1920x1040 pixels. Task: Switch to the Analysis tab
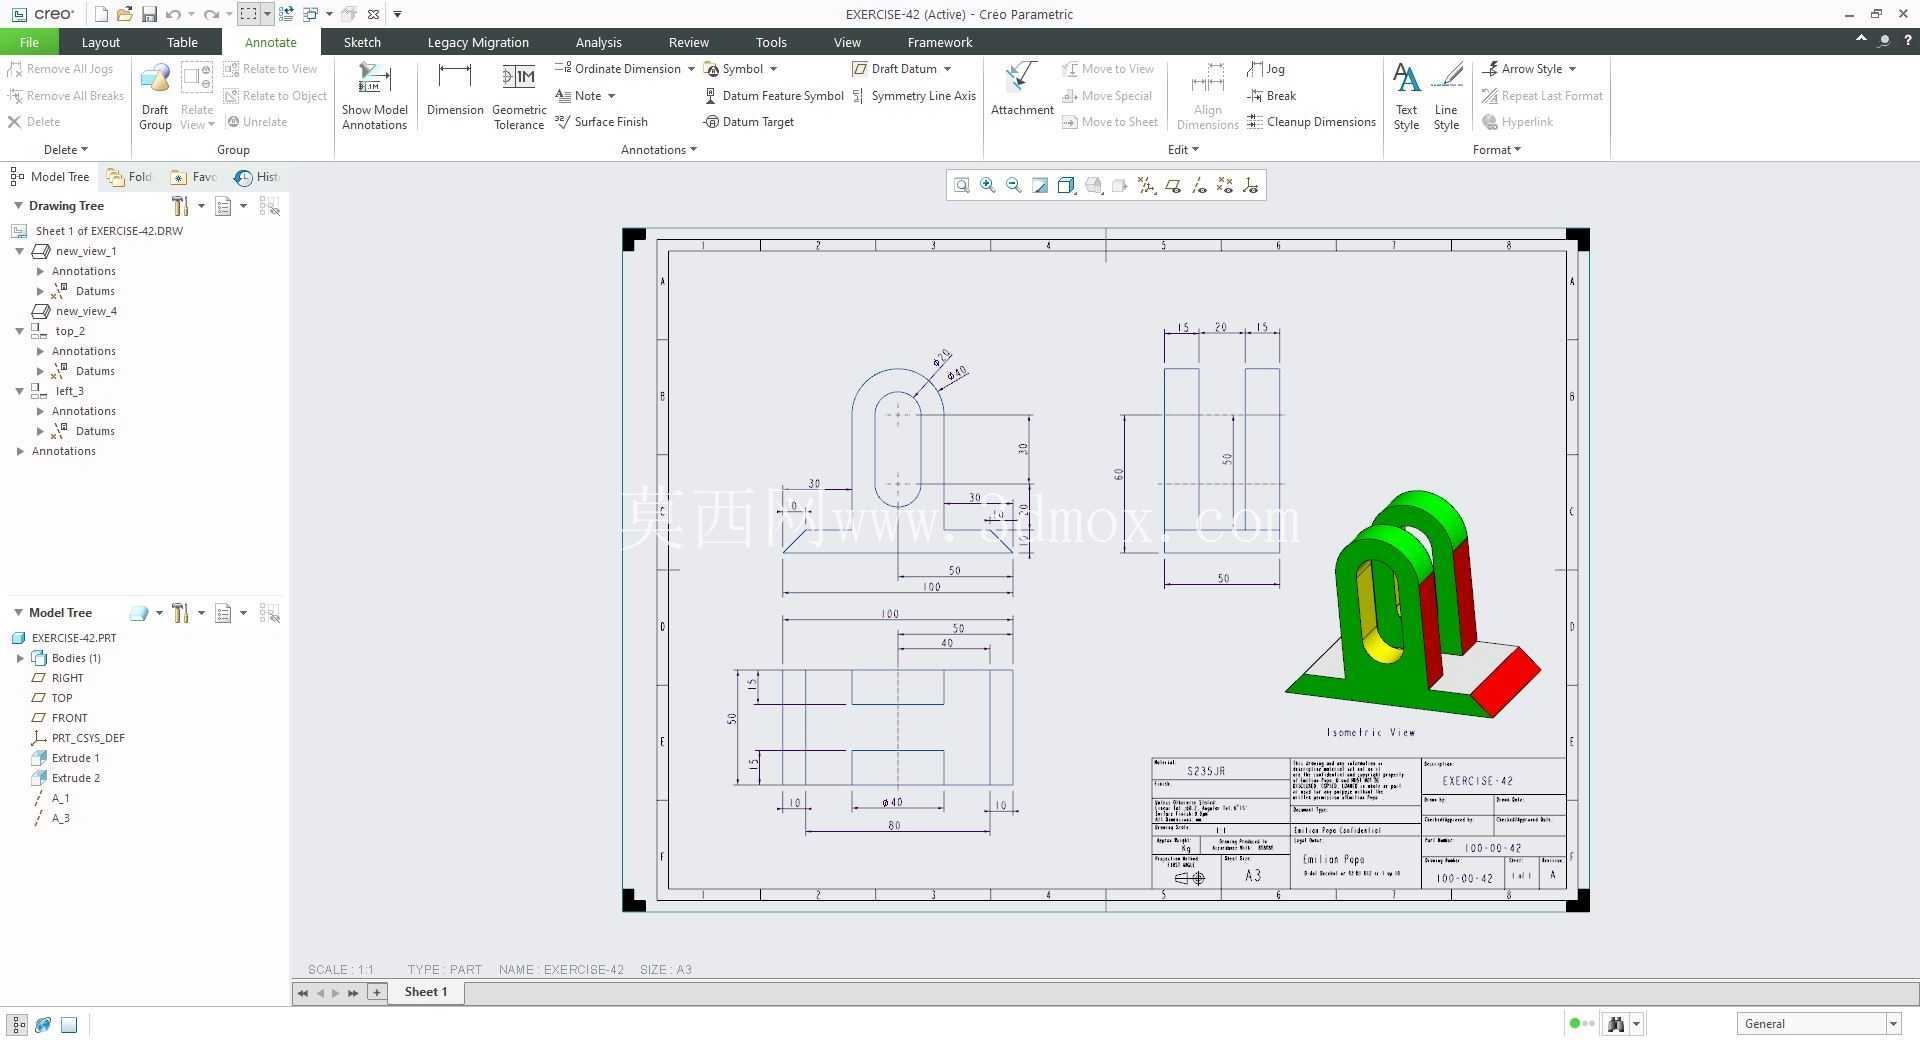coord(598,42)
